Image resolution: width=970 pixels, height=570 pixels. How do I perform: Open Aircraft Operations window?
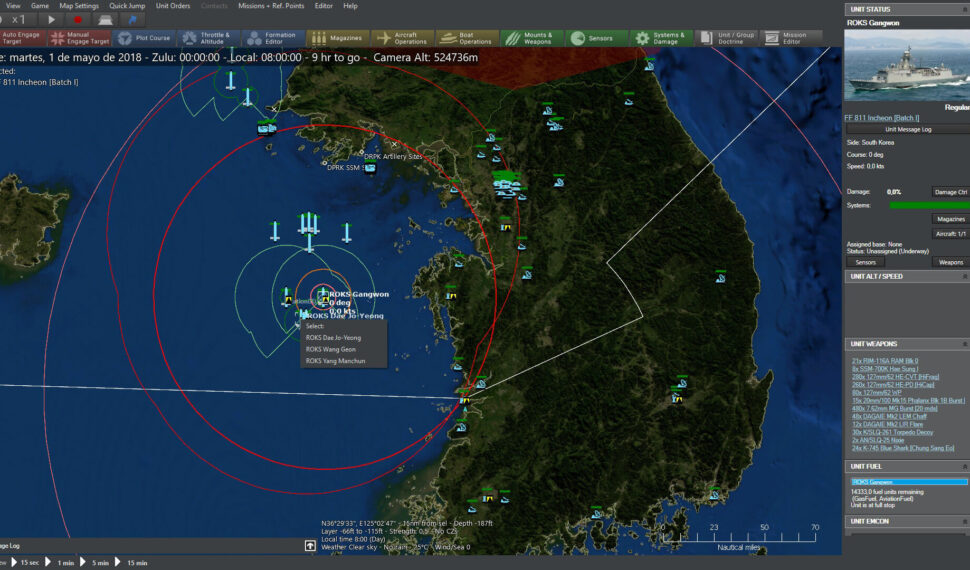point(400,38)
